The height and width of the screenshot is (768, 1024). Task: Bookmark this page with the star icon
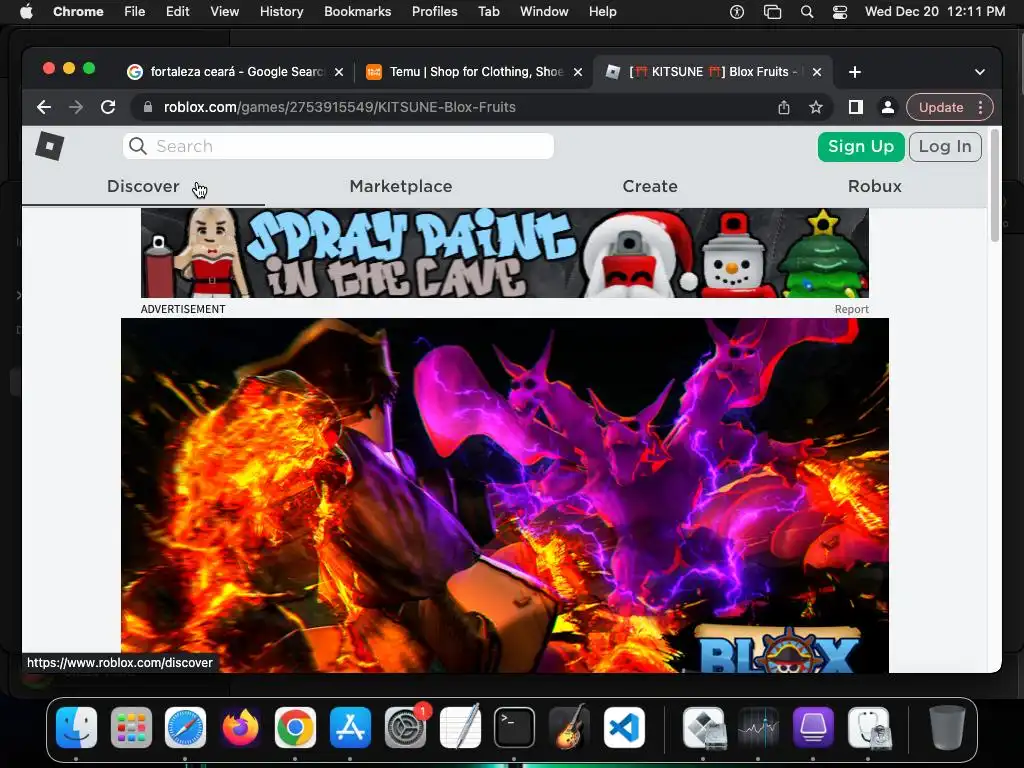(x=816, y=107)
